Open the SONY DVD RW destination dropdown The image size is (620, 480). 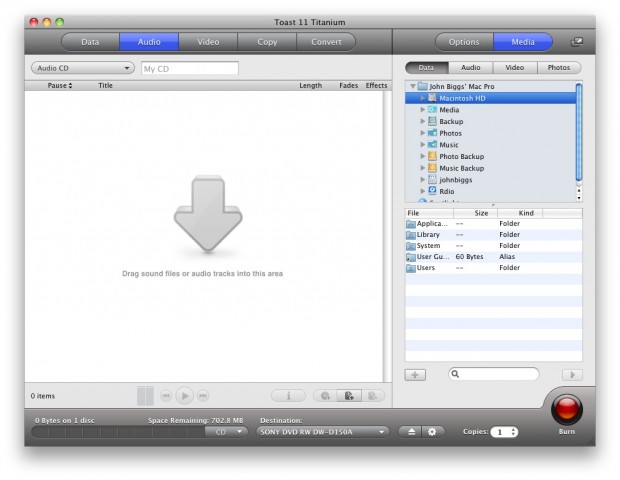tap(322, 431)
